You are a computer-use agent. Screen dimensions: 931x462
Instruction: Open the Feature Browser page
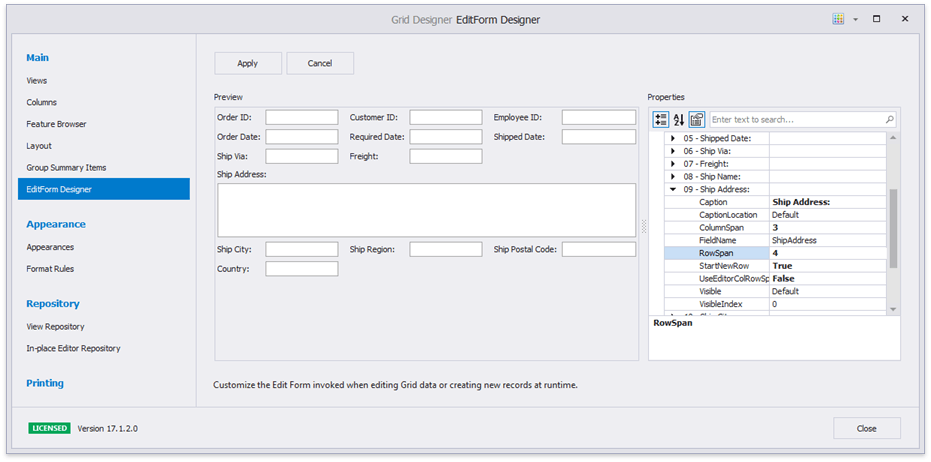(56, 124)
